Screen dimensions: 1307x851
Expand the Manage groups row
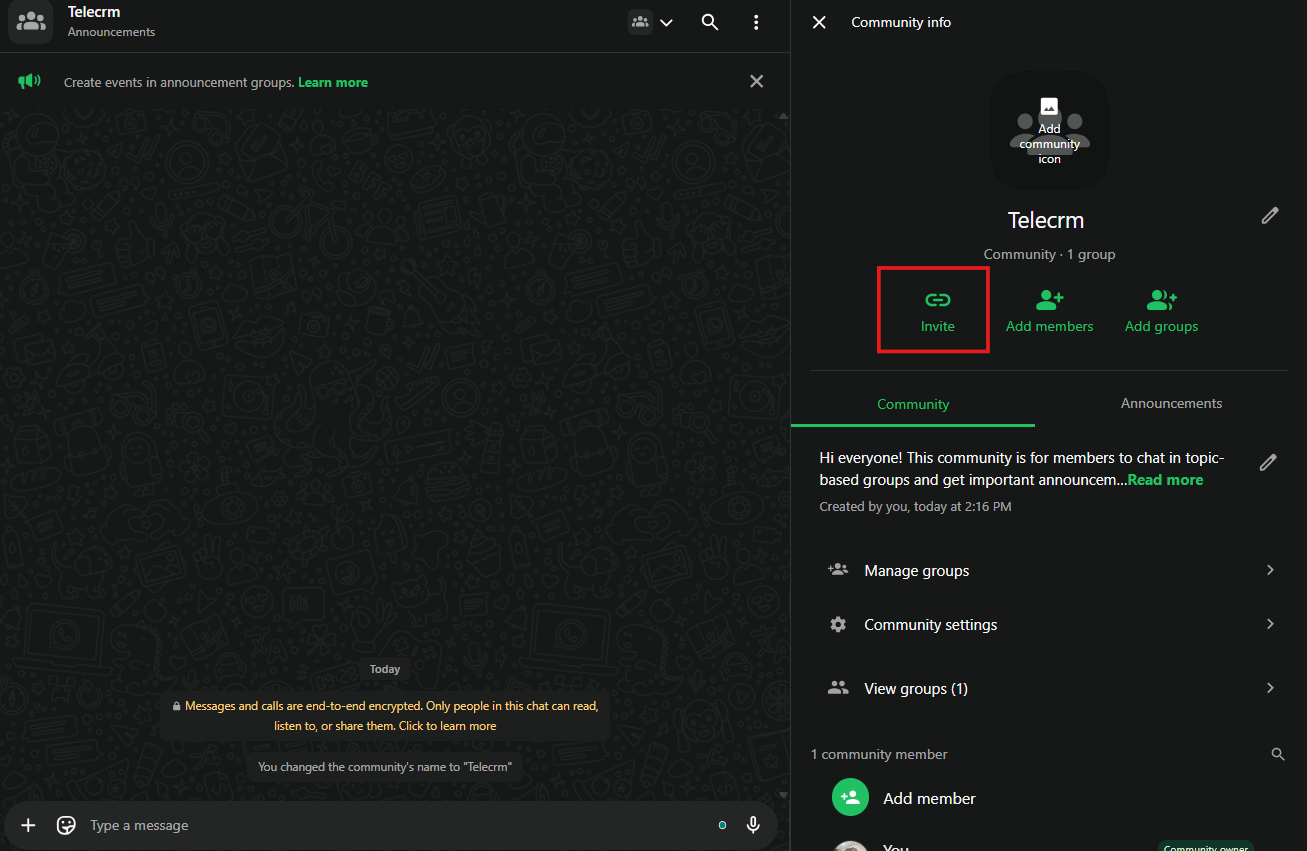1049,570
